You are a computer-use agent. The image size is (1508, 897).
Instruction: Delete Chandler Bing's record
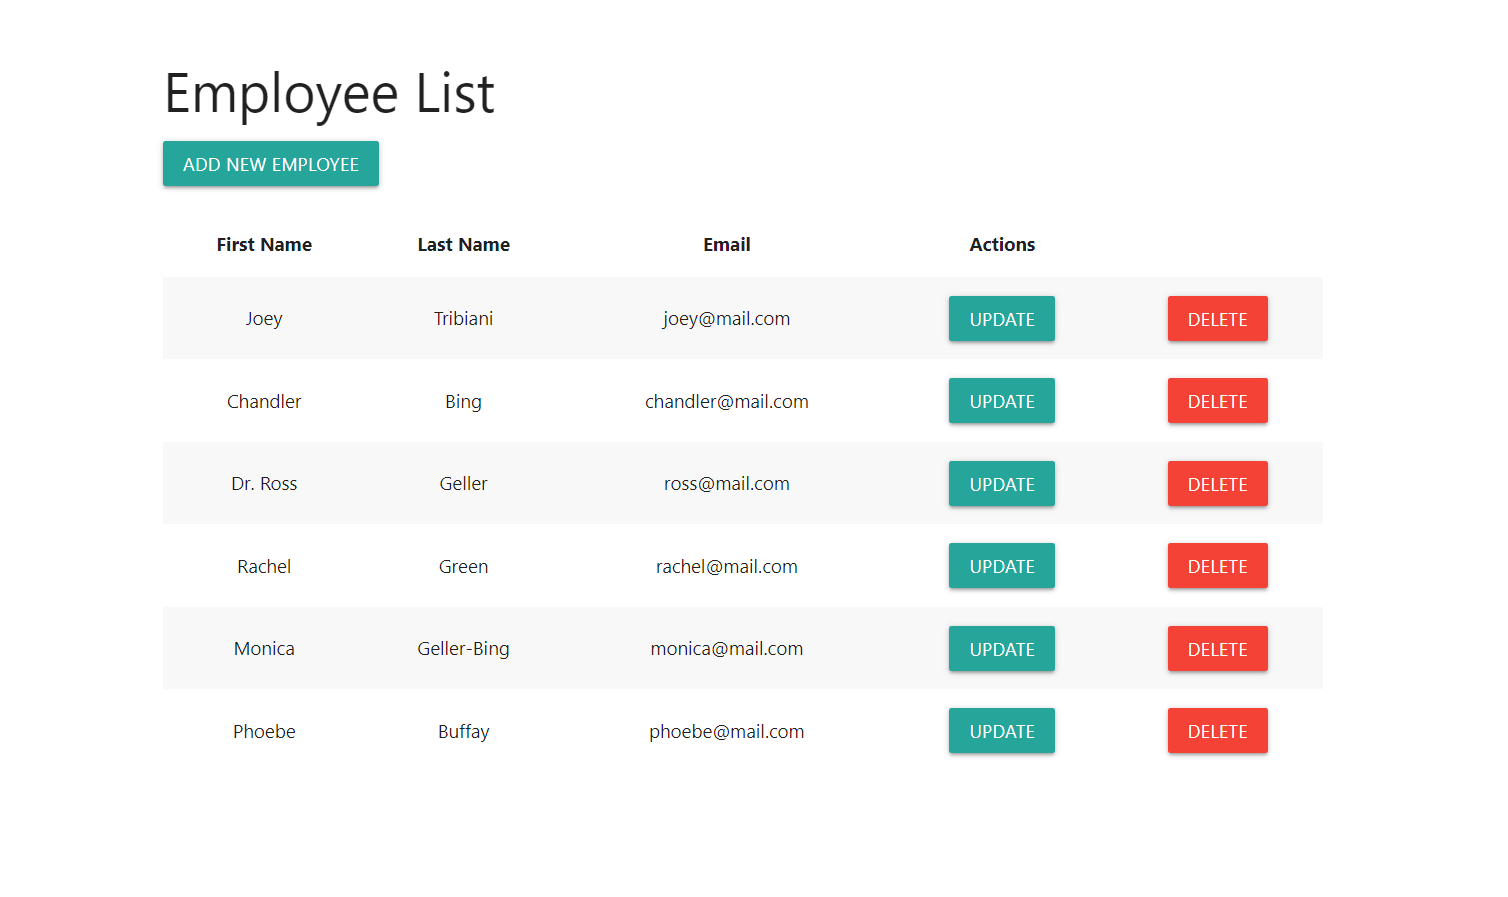pos(1217,400)
